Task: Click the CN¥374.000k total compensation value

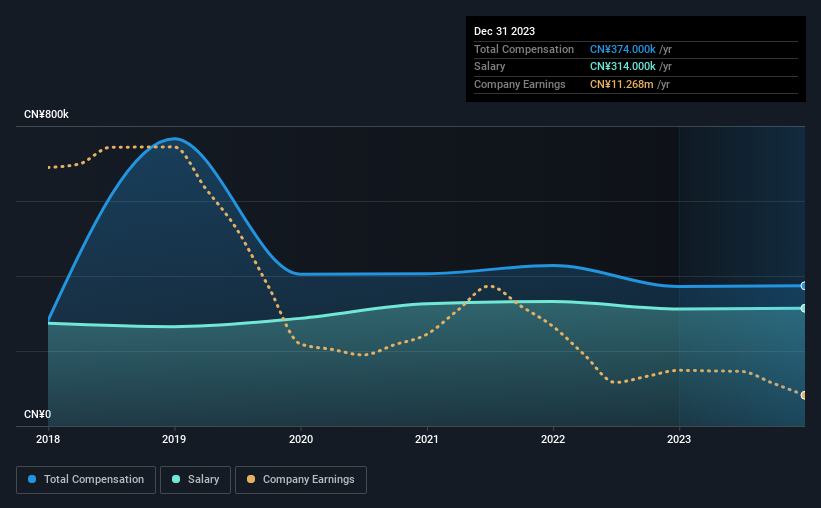Action: [623, 49]
